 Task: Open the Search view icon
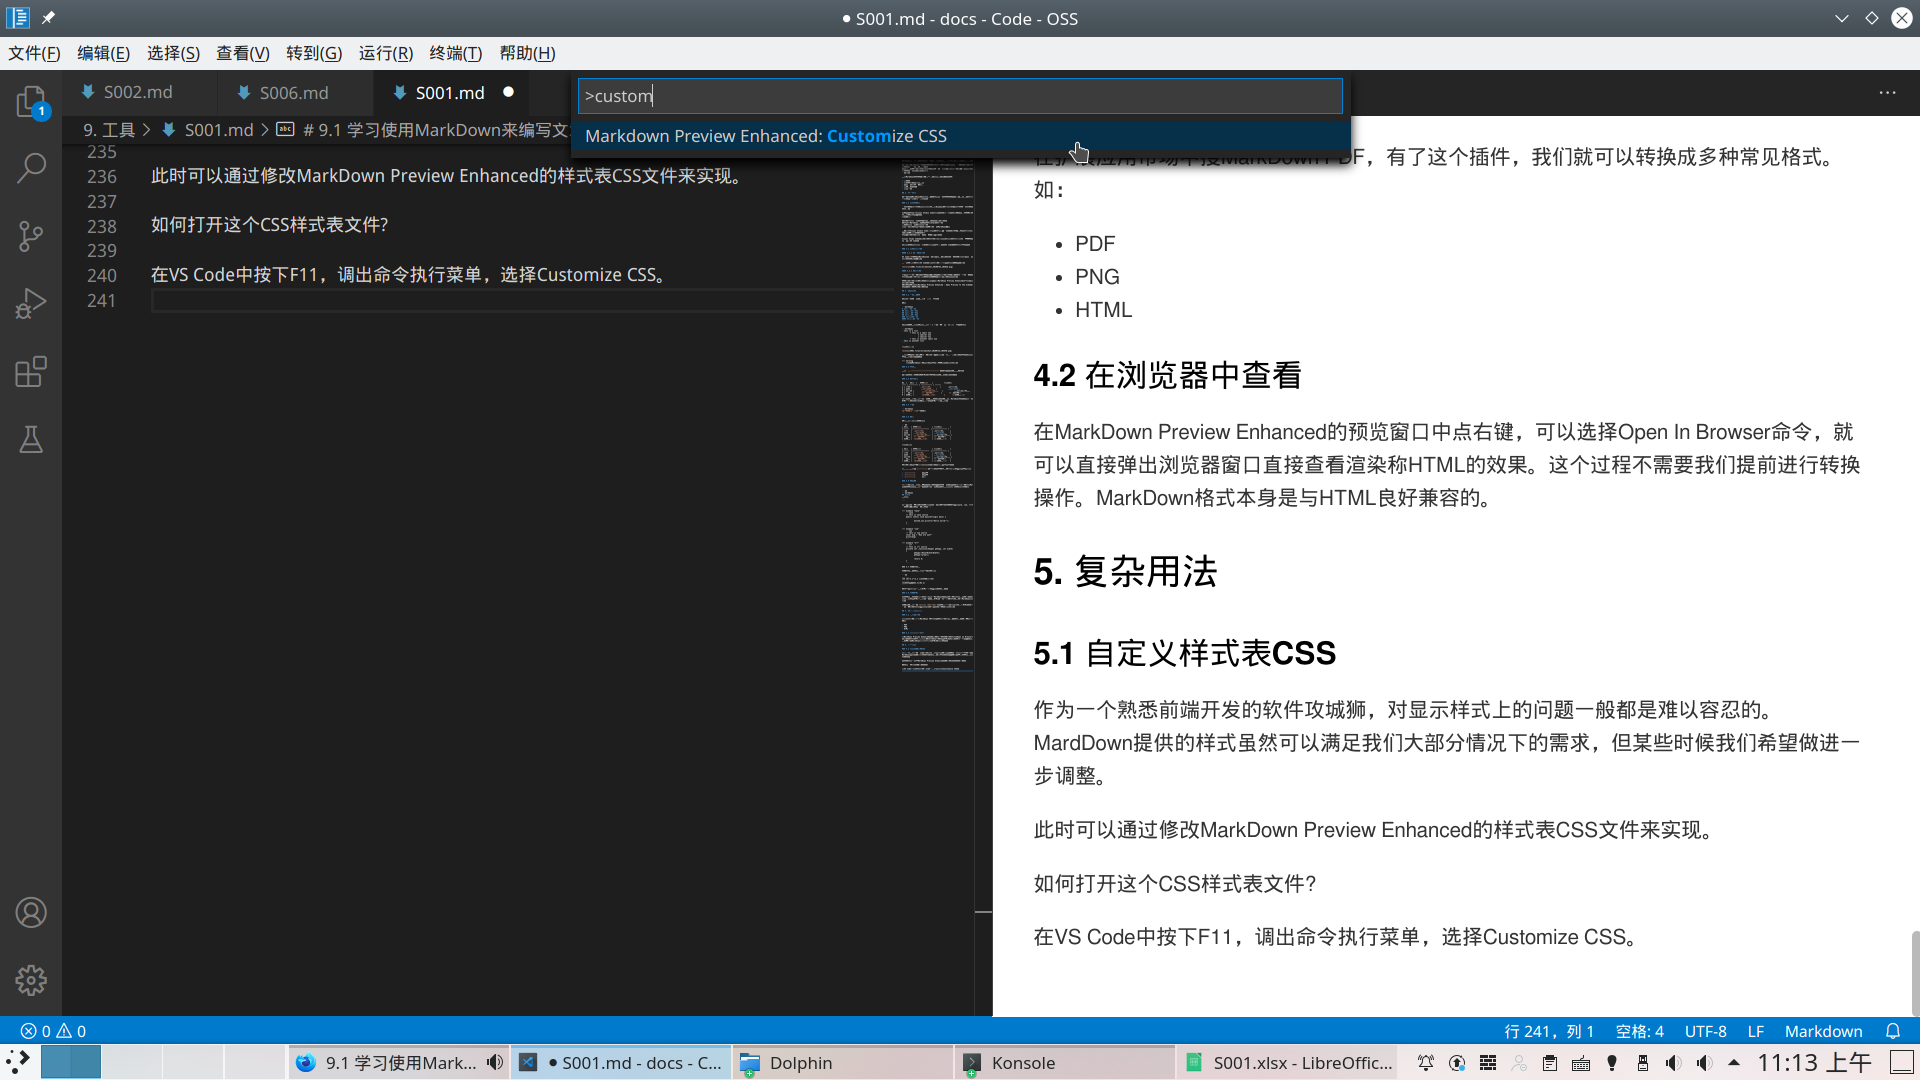click(31, 168)
